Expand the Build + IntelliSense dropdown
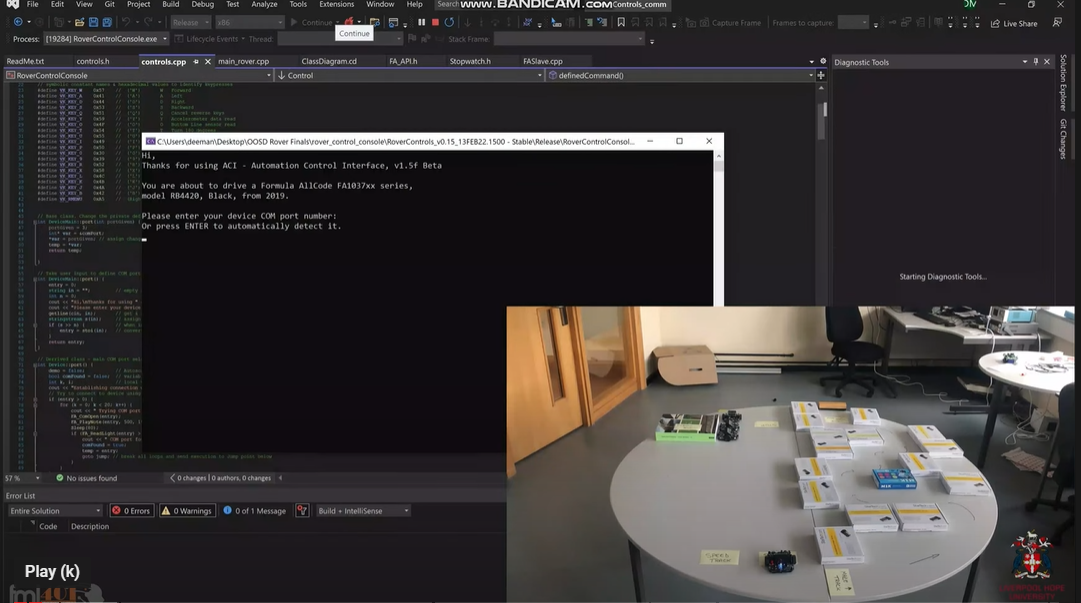This screenshot has height=603, width=1081. 363,511
